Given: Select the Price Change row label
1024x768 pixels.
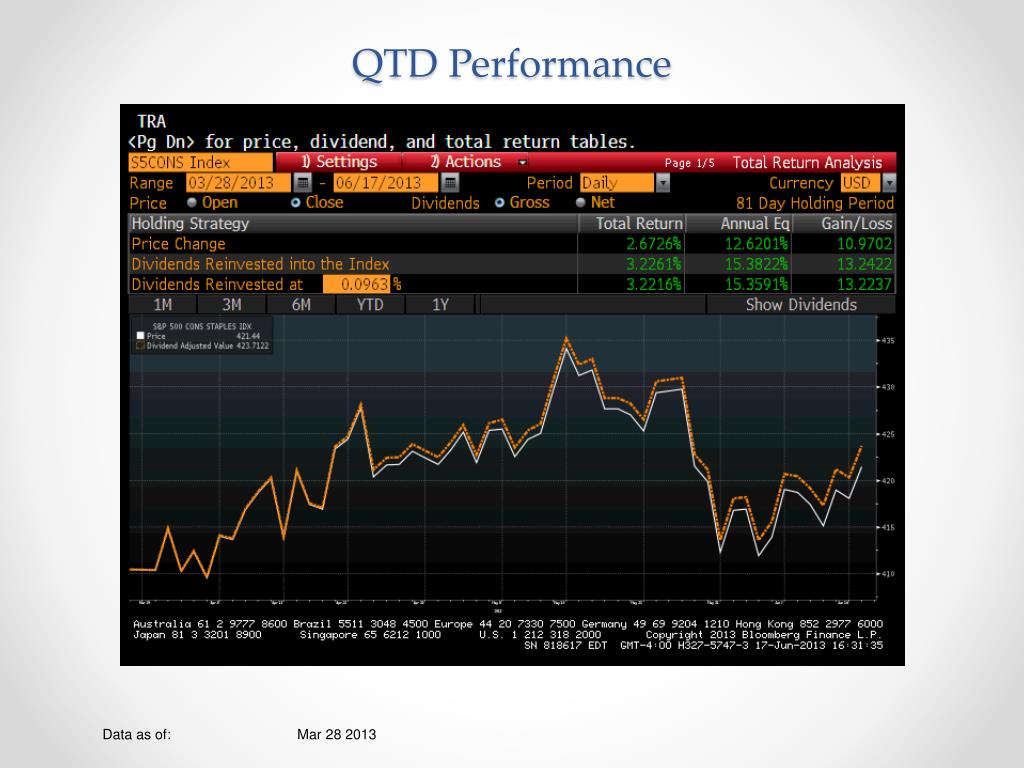Looking at the screenshot, I should [178, 244].
